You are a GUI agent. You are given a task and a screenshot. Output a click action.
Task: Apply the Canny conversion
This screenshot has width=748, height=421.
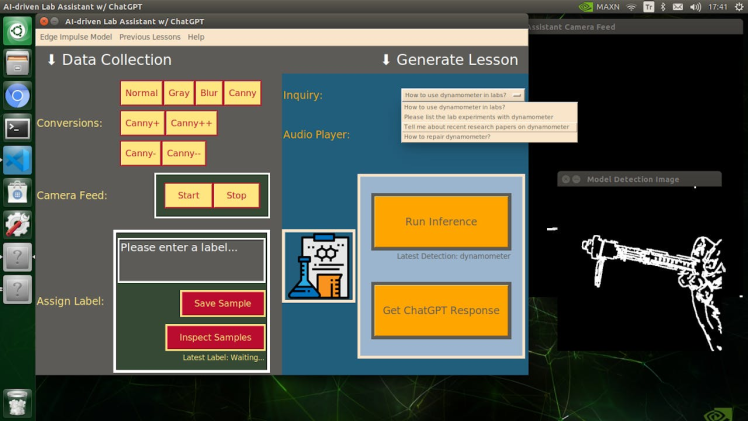pyautogui.click(x=242, y=93)
